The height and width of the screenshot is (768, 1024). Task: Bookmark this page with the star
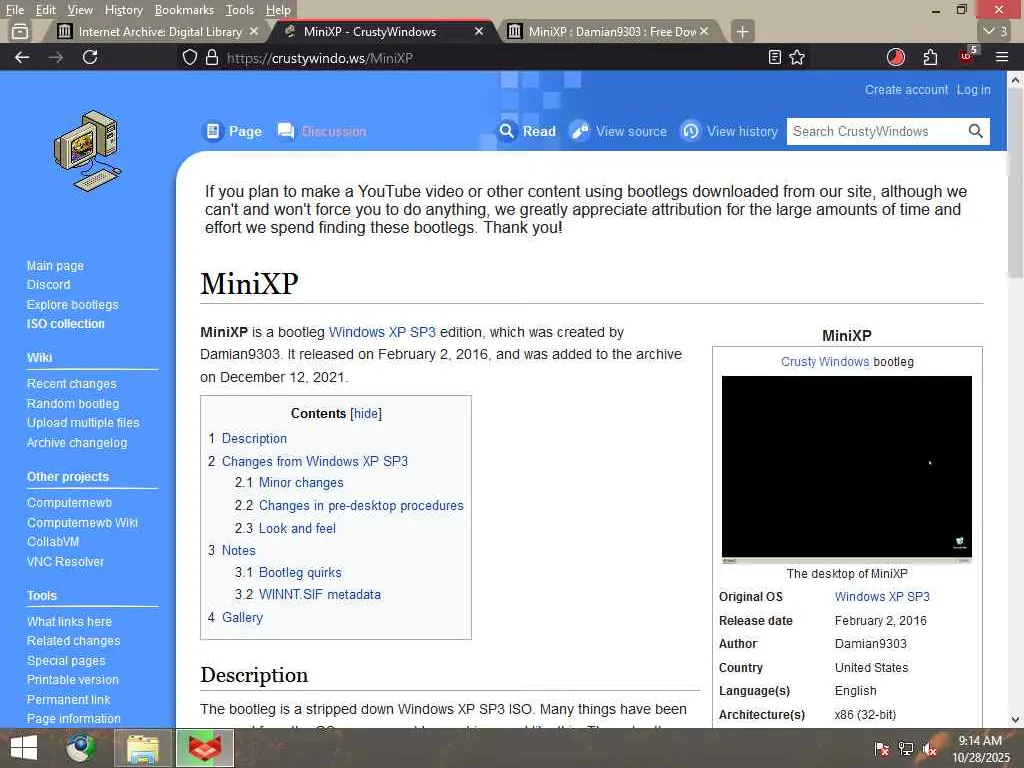(x=797, y=57)
